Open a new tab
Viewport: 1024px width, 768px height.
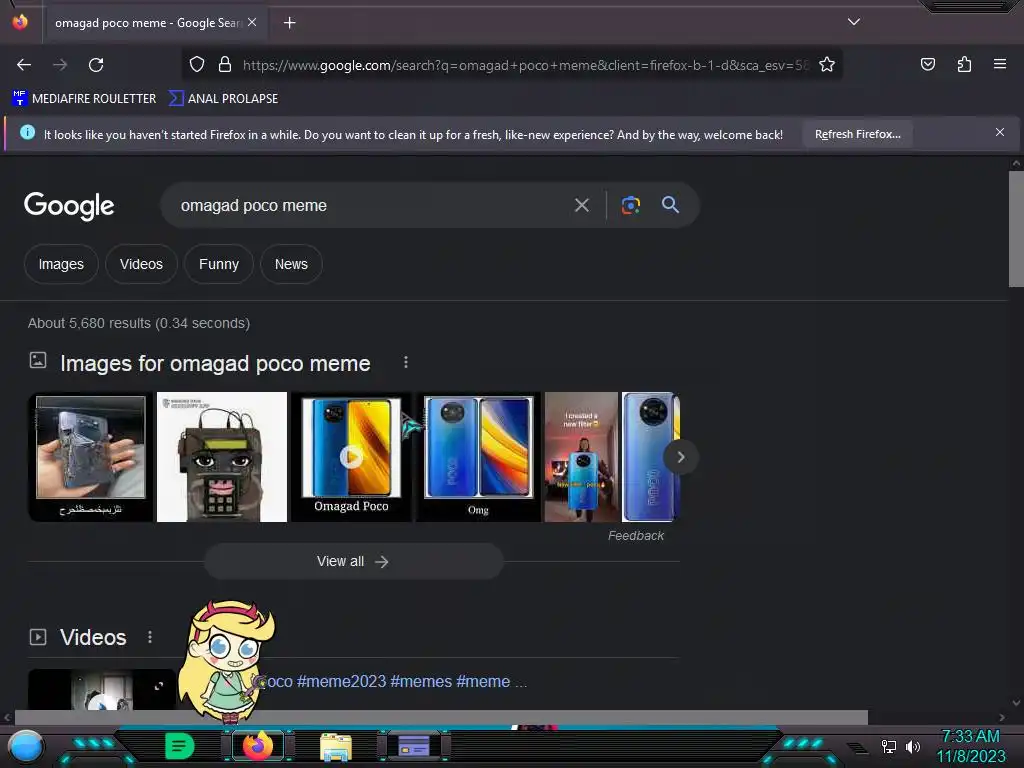pos(289,23)
